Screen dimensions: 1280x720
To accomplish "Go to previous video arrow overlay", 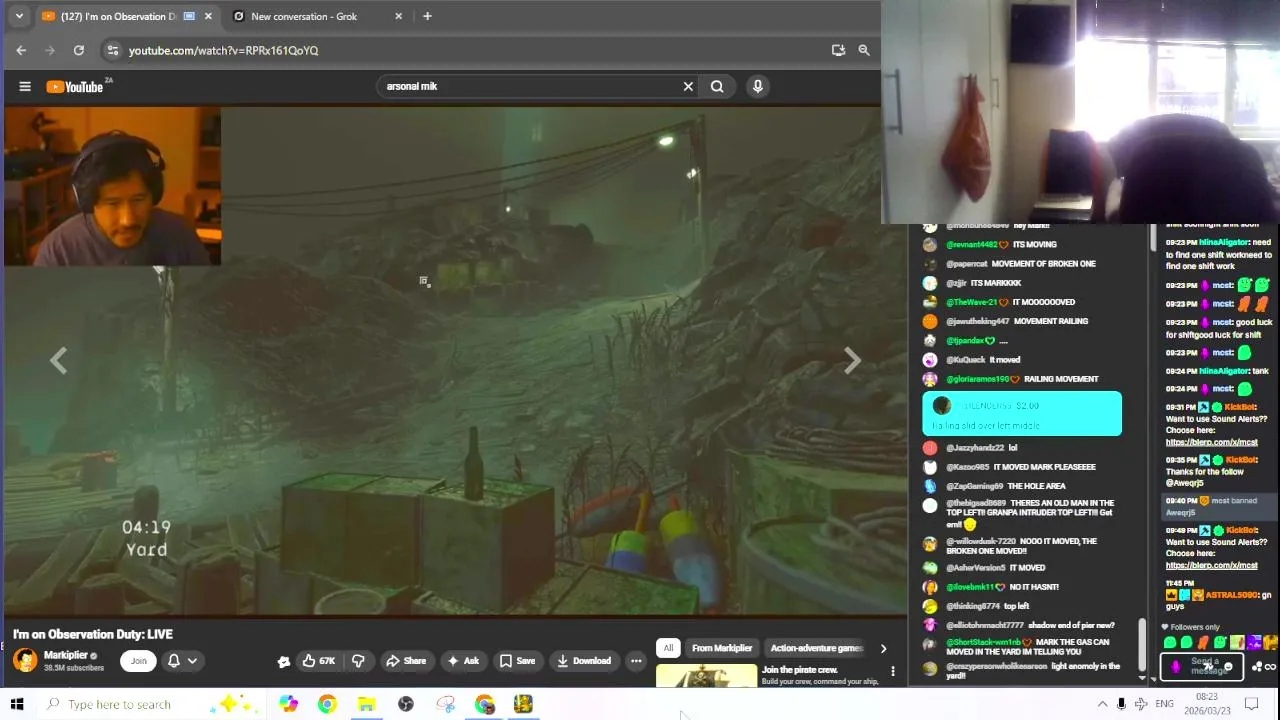I will 59,361.
